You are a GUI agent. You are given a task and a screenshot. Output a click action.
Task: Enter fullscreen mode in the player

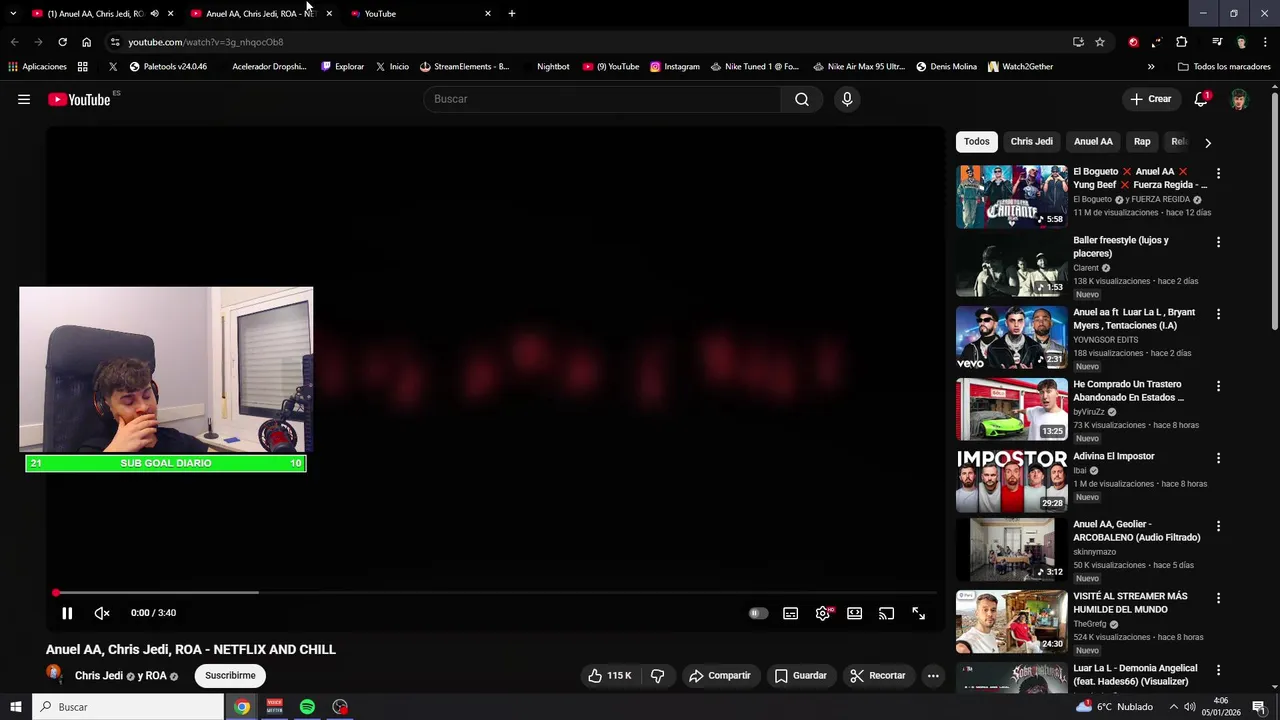918,613
